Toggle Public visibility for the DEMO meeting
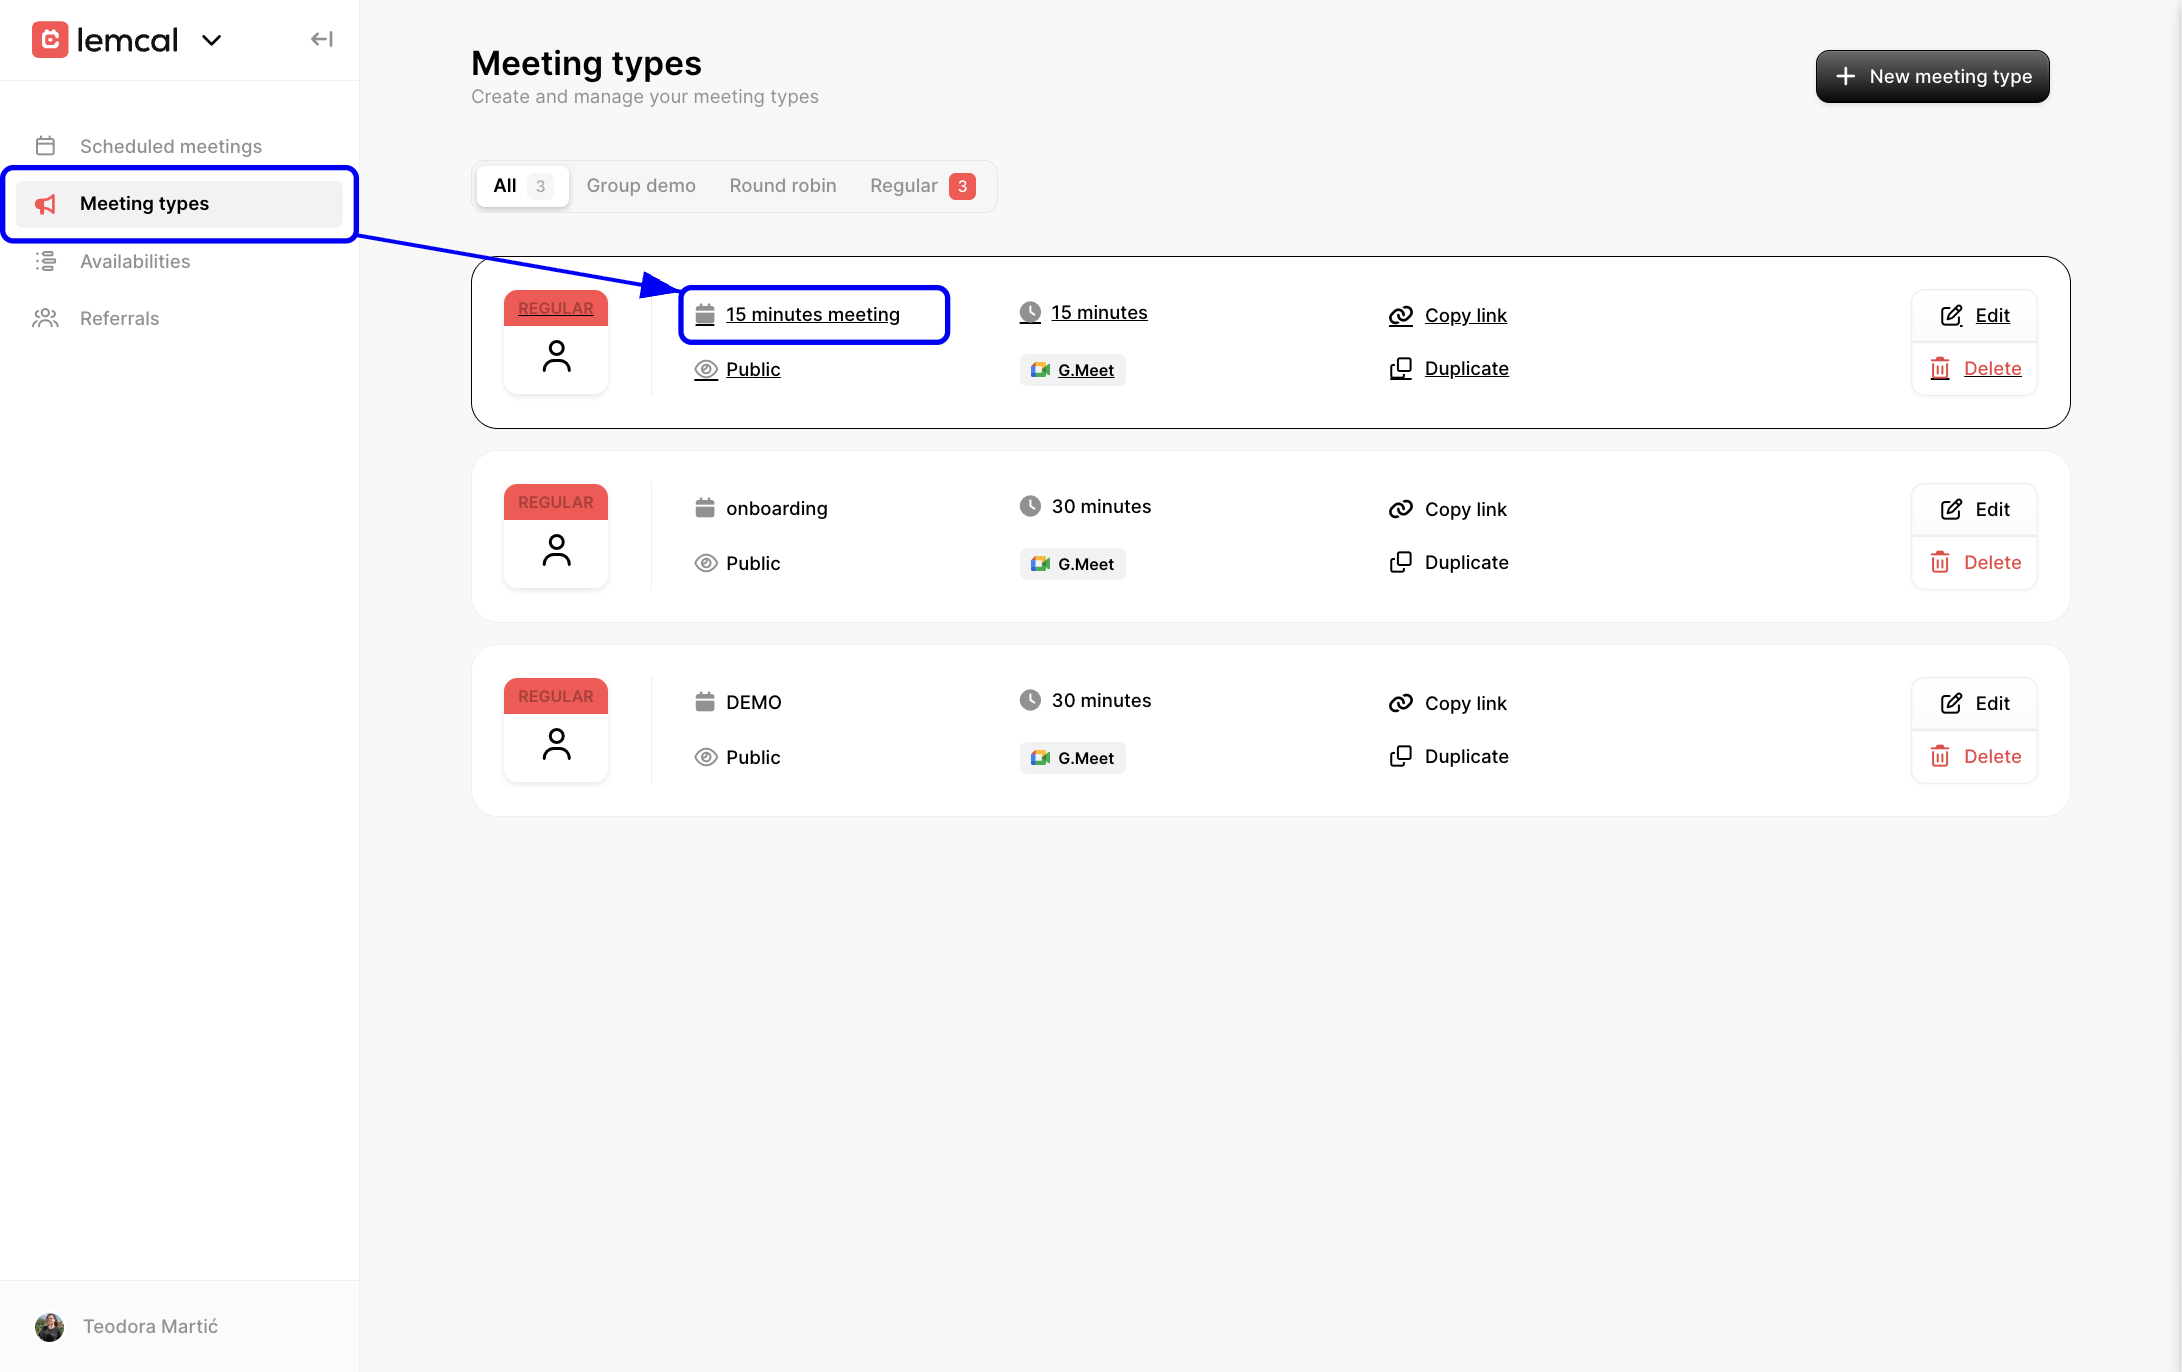 tap(707, 757)
